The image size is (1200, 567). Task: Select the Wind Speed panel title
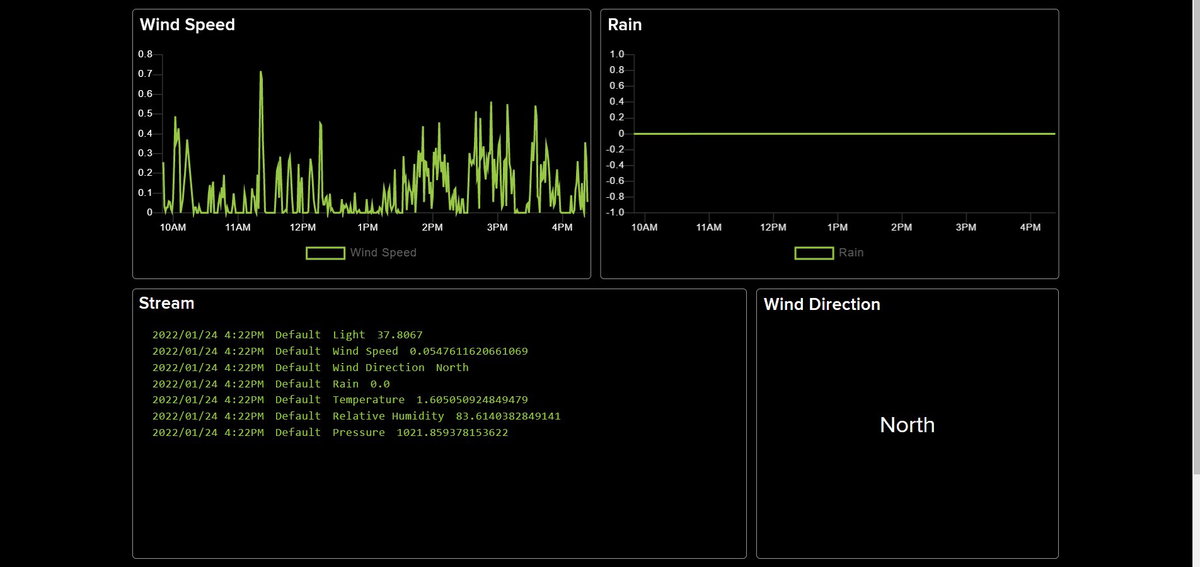(187, 25)
